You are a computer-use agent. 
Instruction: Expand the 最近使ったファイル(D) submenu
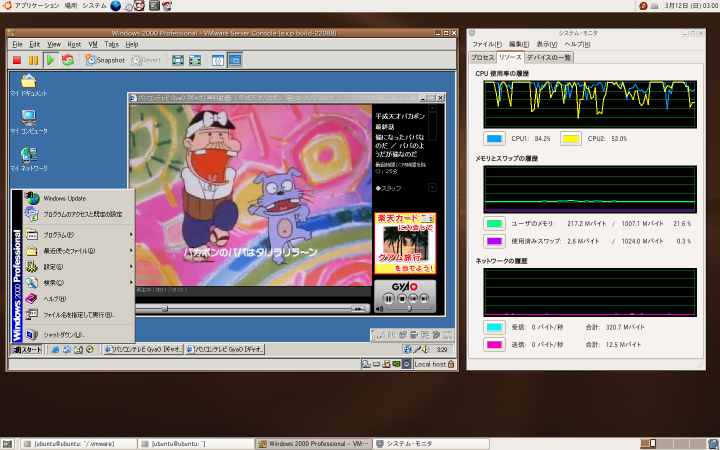coord(79,251)
